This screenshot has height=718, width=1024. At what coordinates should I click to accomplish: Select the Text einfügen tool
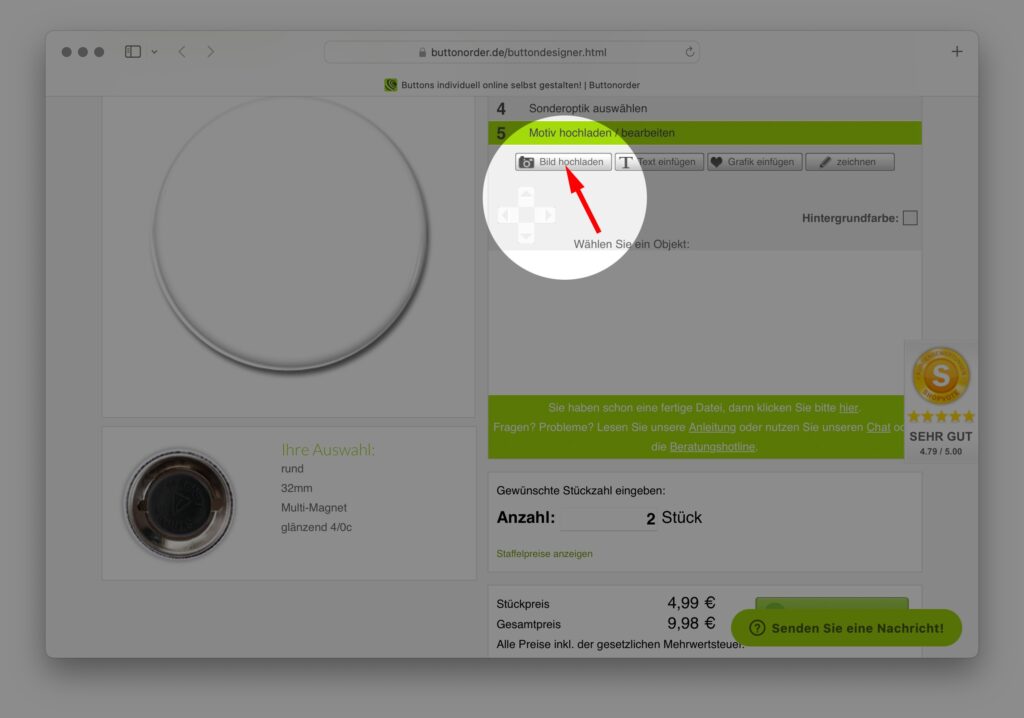click(x=659, y=162)
